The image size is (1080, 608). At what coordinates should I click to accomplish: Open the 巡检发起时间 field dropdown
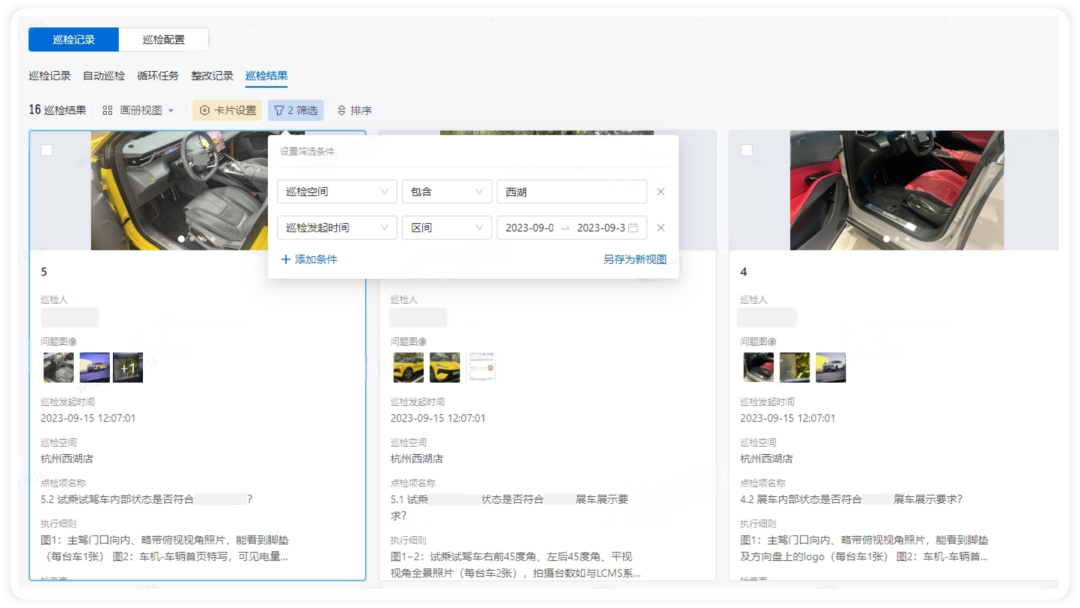tap(337, 228)
